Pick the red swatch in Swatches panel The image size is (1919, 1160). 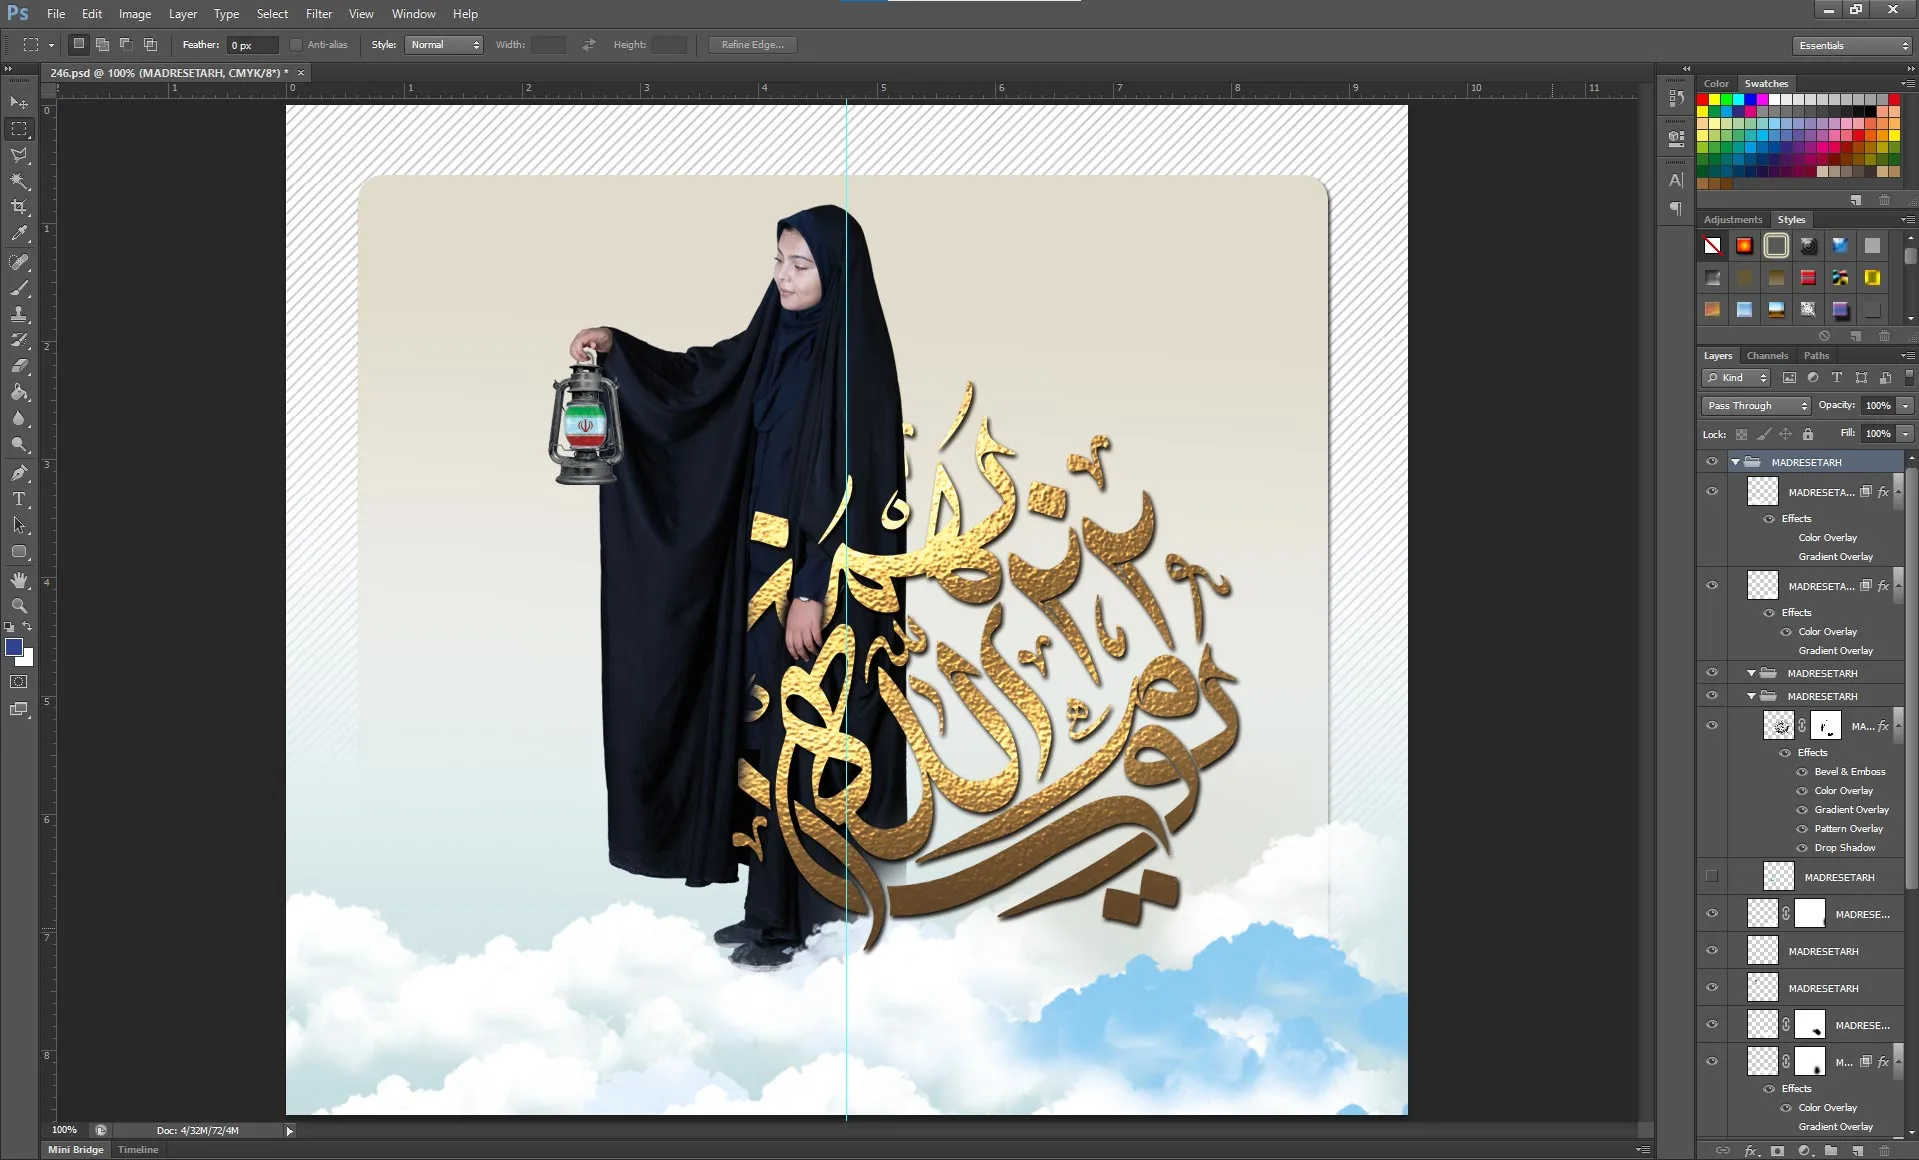(x=1703, y=100)
